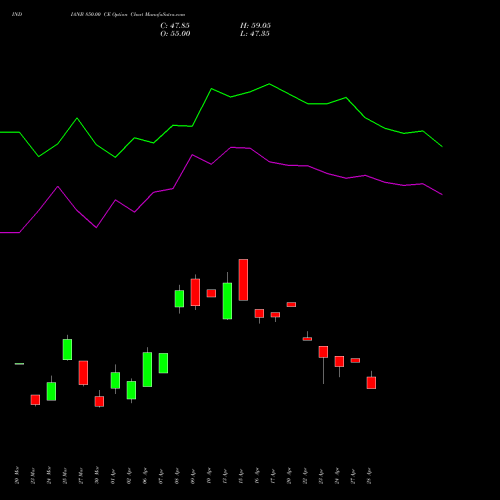Click the low value L: 47.35
The image size is (500, 500).
255,34
